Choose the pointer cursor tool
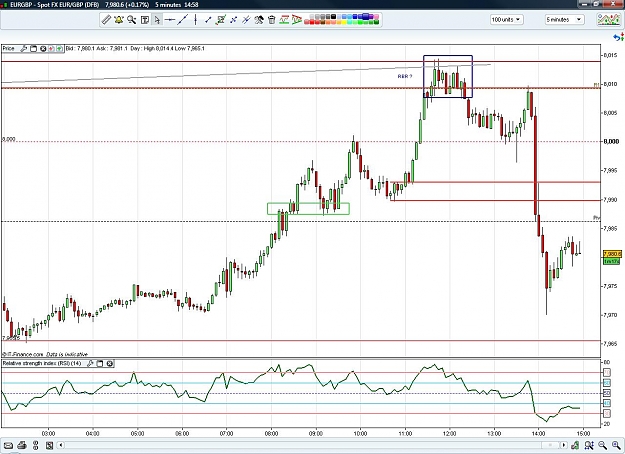Viewport: 625px width, 454px height. (x=157, y=20)
